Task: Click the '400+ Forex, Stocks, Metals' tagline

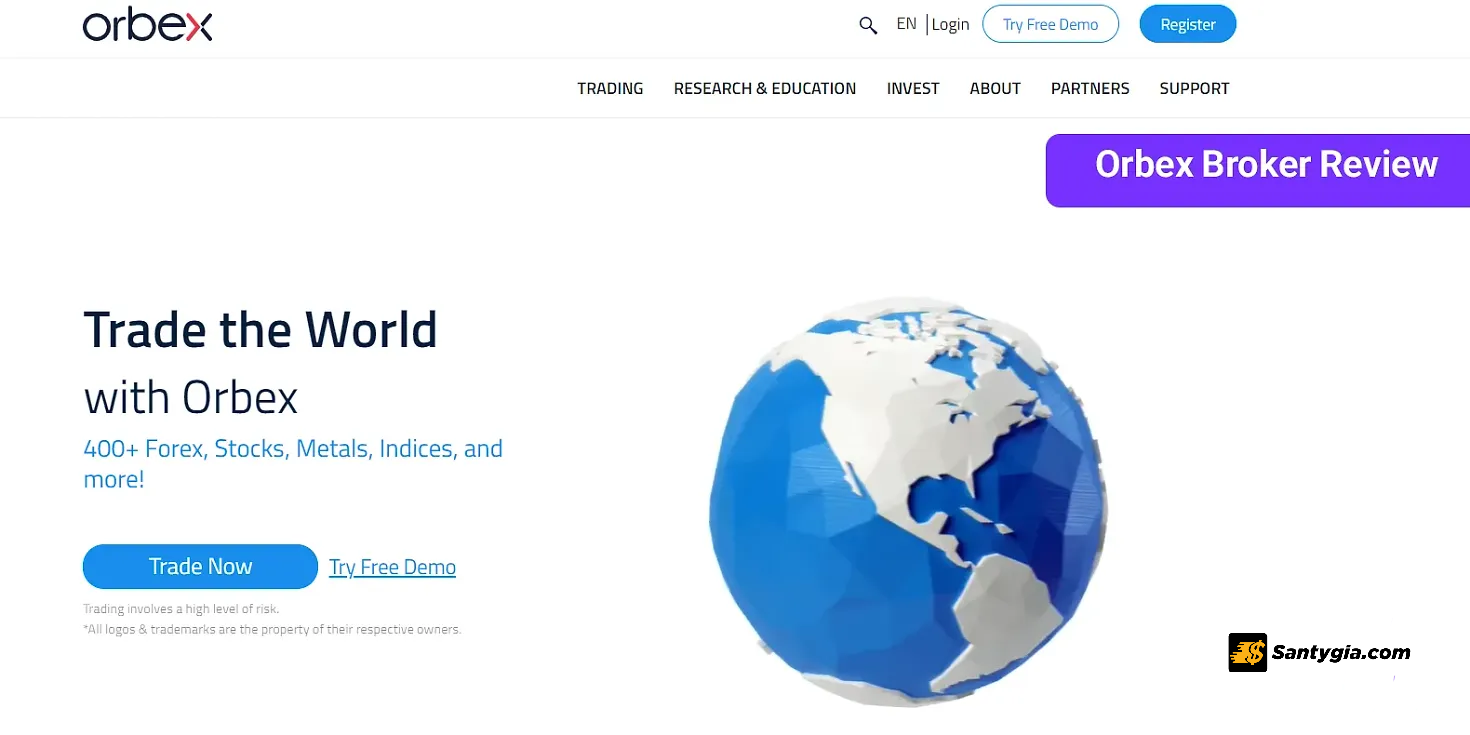Action: click(x=293, y=463)
